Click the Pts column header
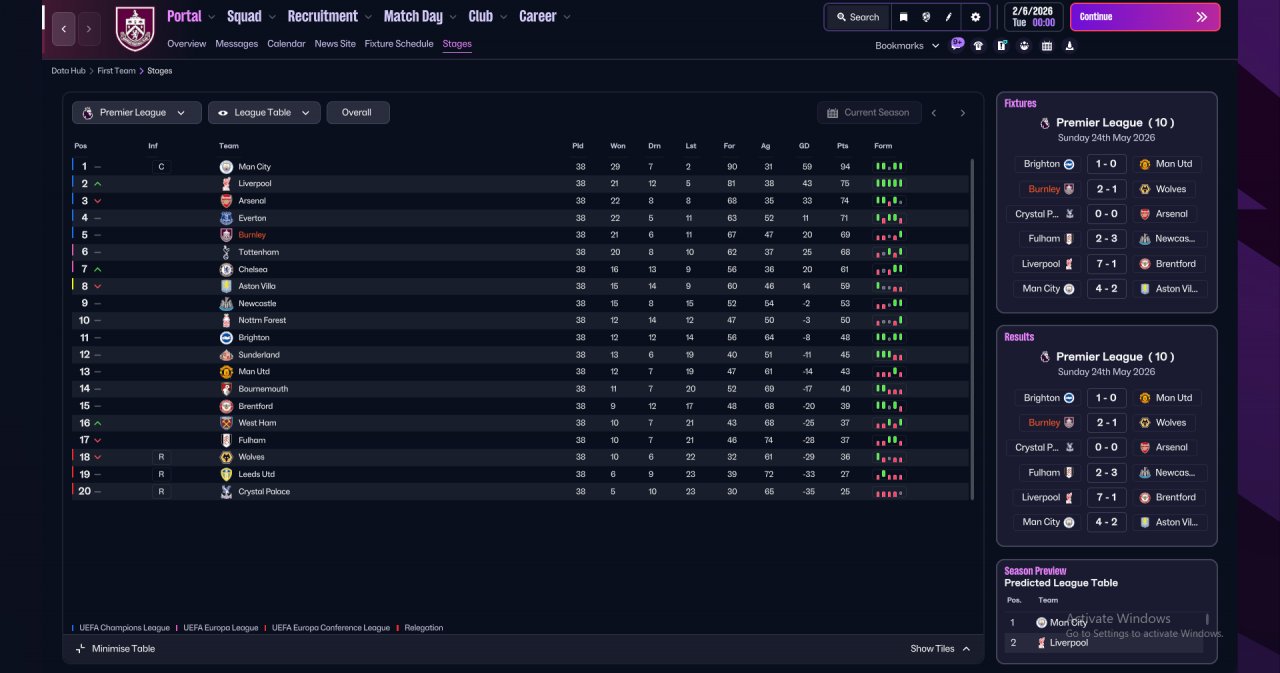Viewport: 1280px width, 673px height. pyautogui.click(x=844, y=146)
